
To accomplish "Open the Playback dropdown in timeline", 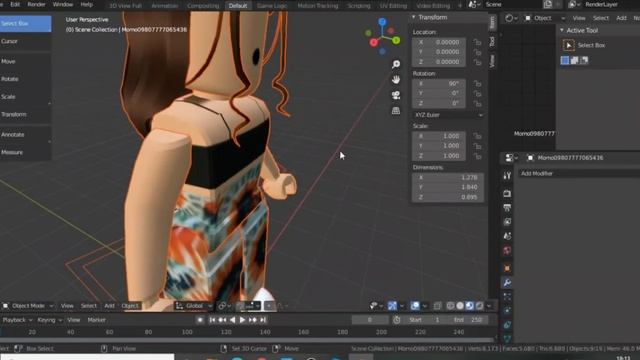I will tap(17, 320).
